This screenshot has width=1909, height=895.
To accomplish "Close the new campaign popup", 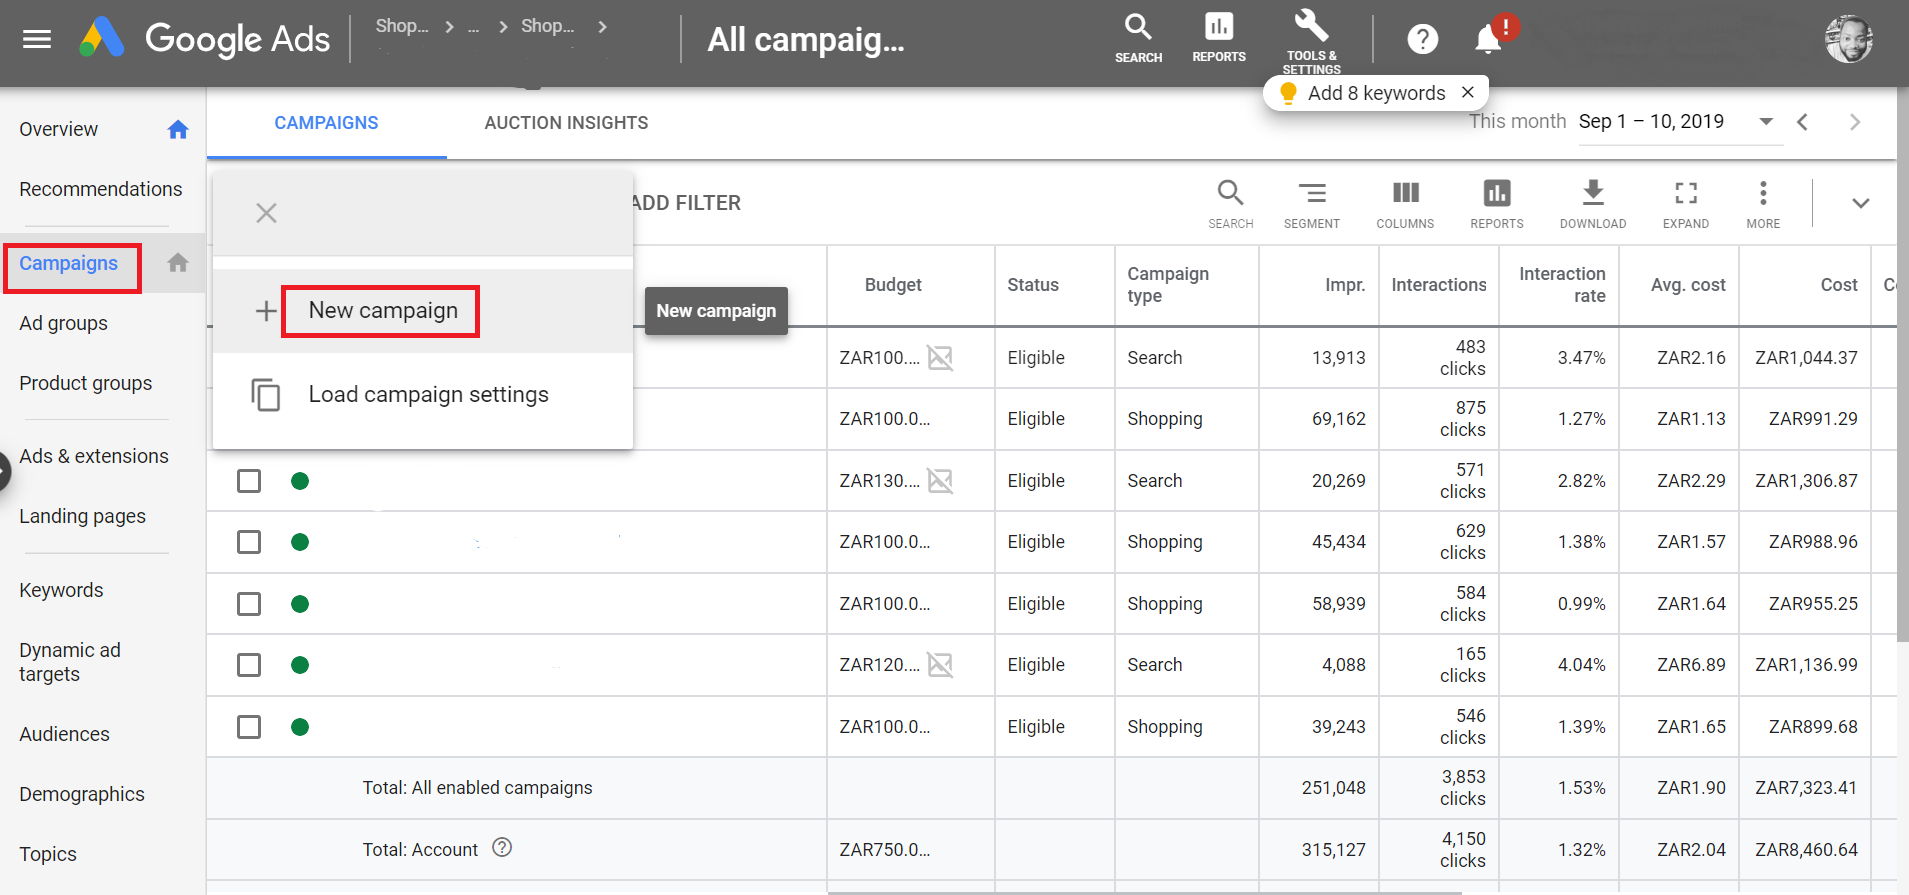I will (266, 213).
